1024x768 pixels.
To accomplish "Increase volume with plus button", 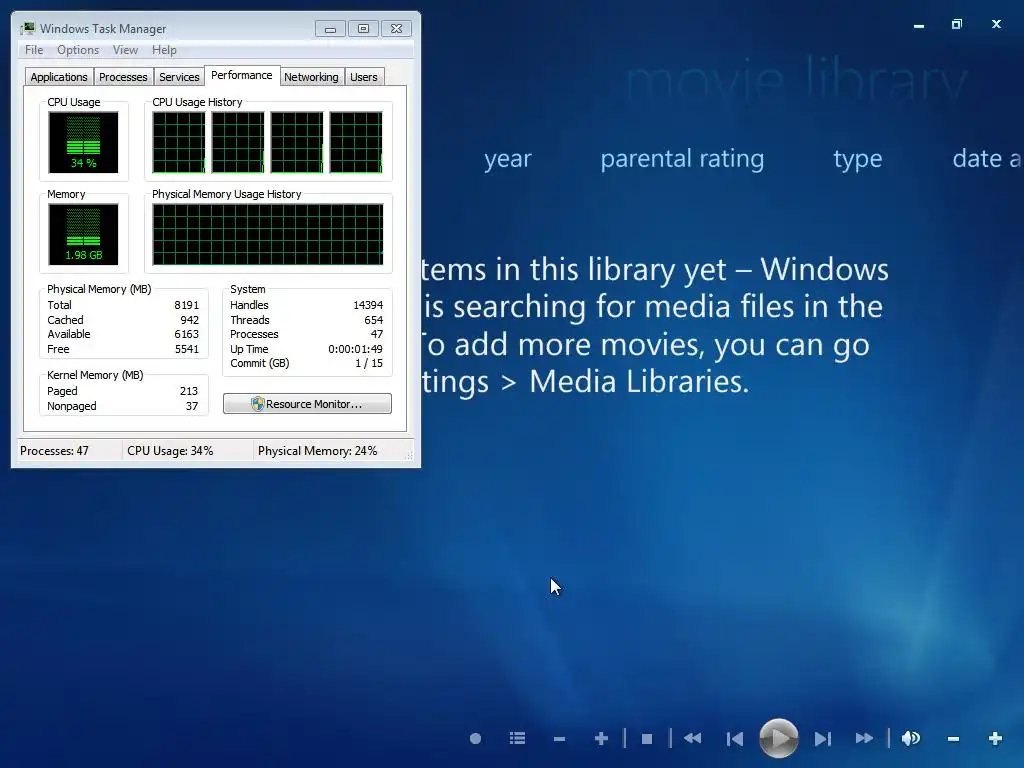I will point(995,739).
